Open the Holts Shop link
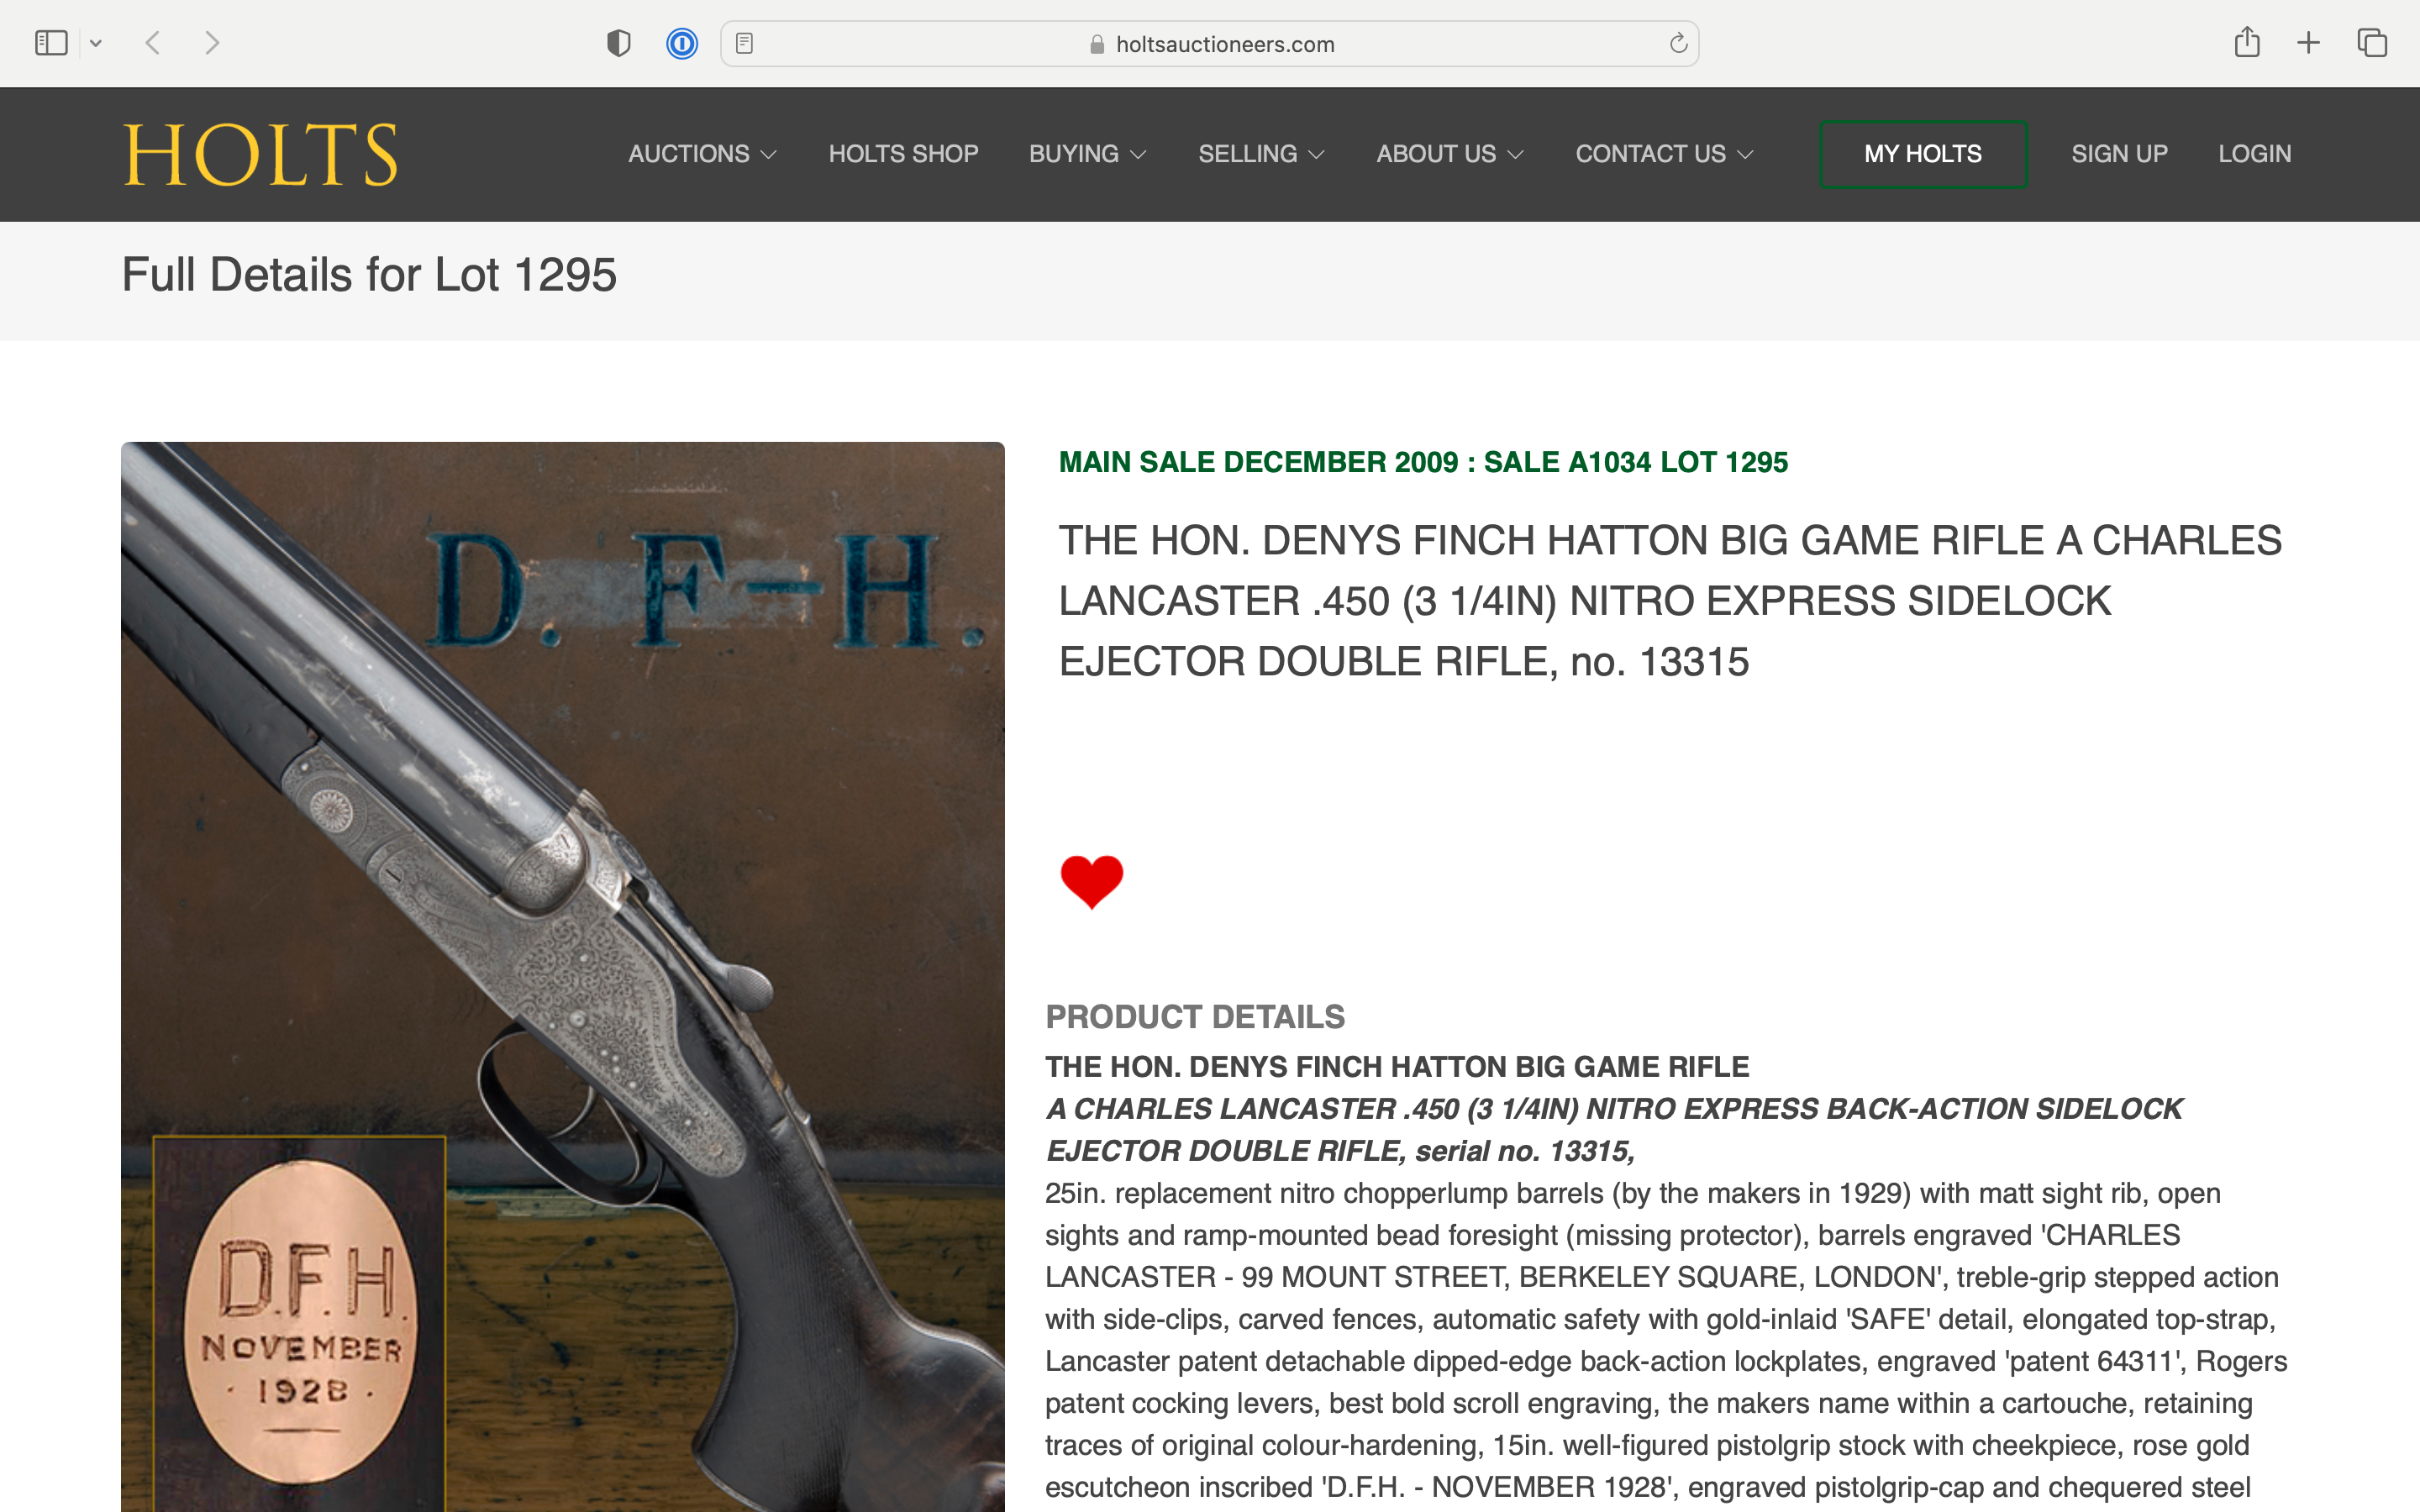The height and width of the screenshot is (1512, 2420). pos(903,154)
